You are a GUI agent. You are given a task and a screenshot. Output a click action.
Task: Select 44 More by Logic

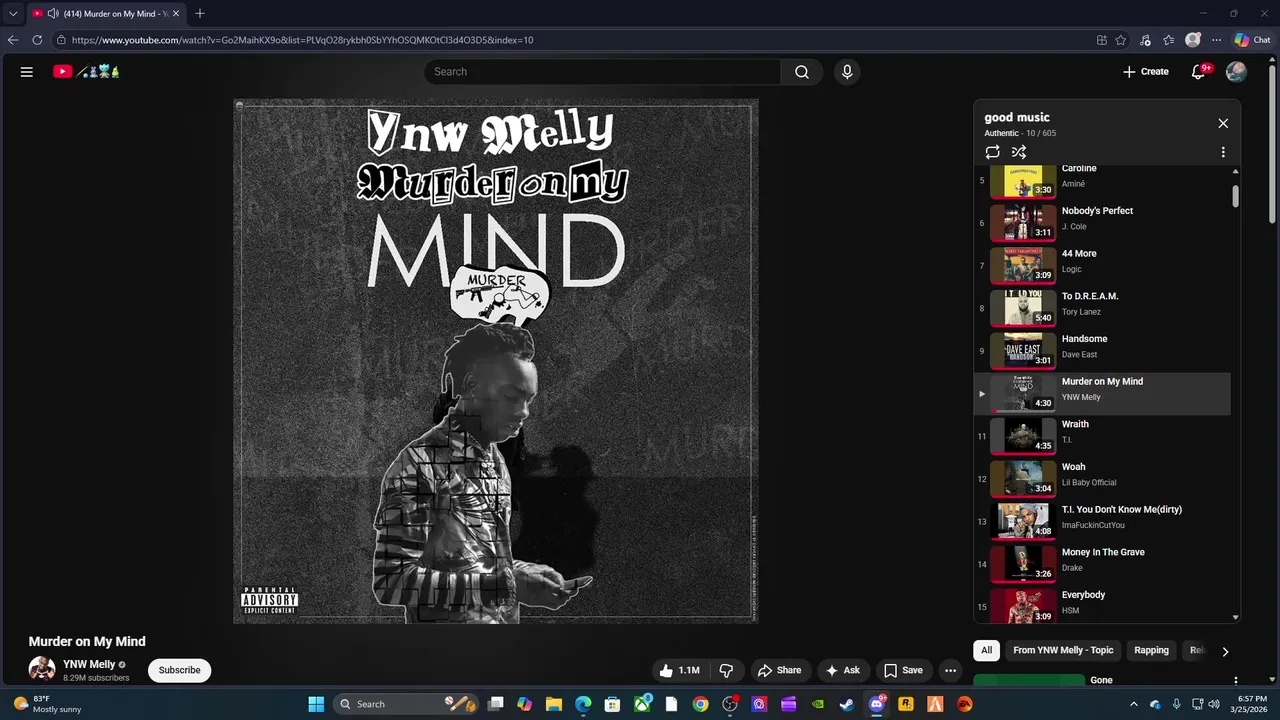coord(1102,266)
